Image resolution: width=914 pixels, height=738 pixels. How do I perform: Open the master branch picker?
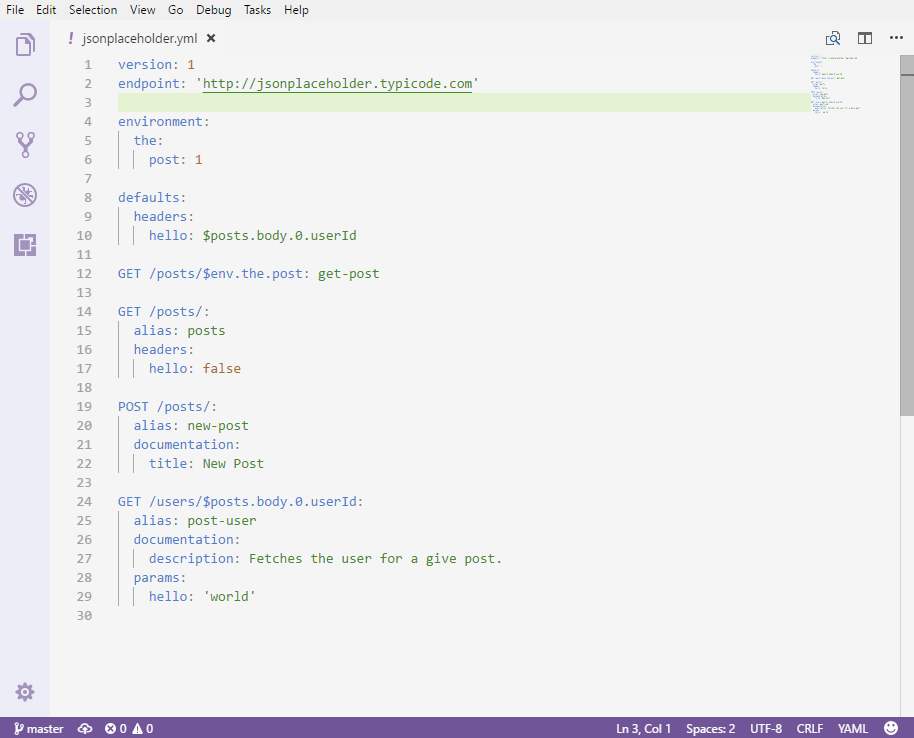click(39, 728)
